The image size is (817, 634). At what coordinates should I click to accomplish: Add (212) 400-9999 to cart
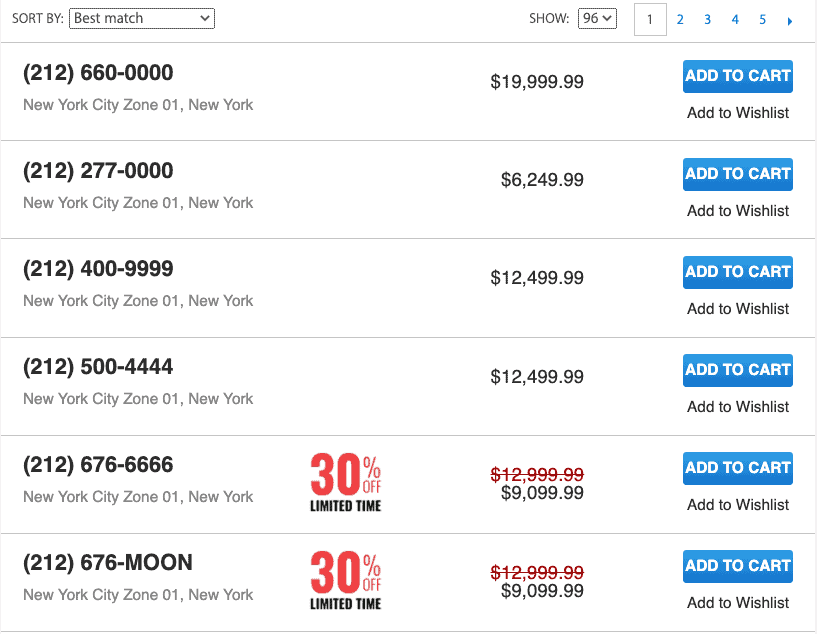pyautogui.click(x=738, y=272)
